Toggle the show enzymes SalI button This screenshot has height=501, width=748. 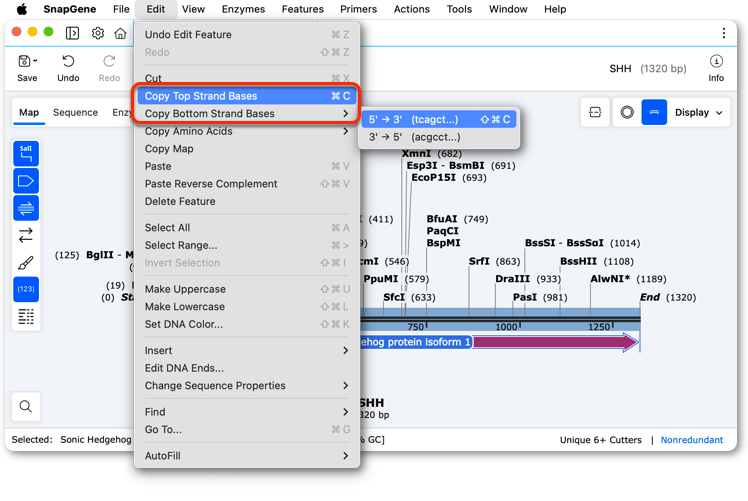26,154
